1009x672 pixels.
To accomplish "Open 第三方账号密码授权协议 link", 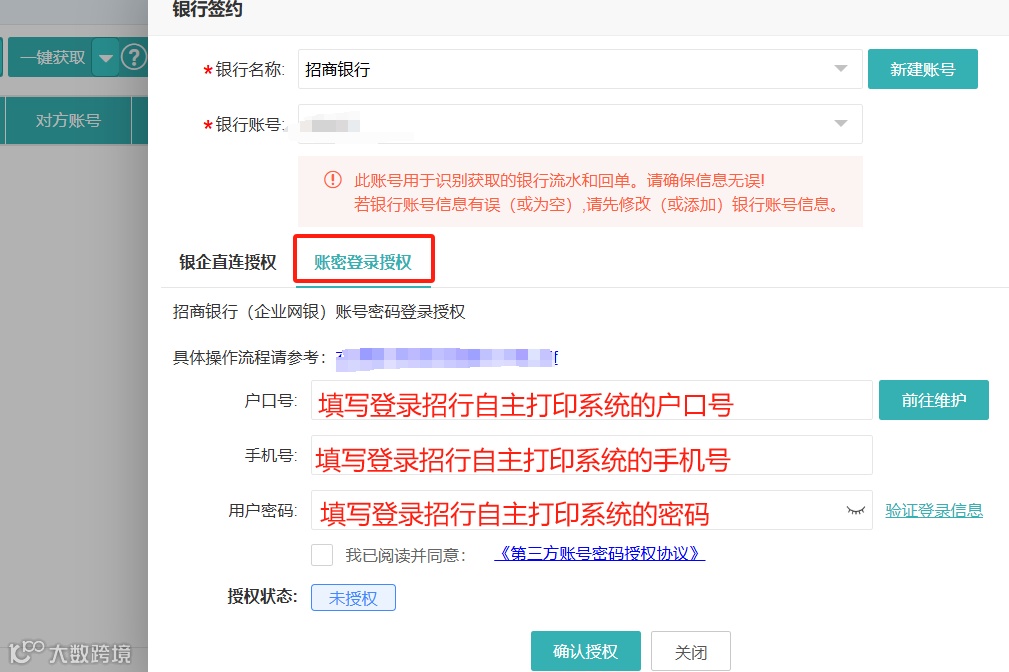I will click(x=600, y=554).
